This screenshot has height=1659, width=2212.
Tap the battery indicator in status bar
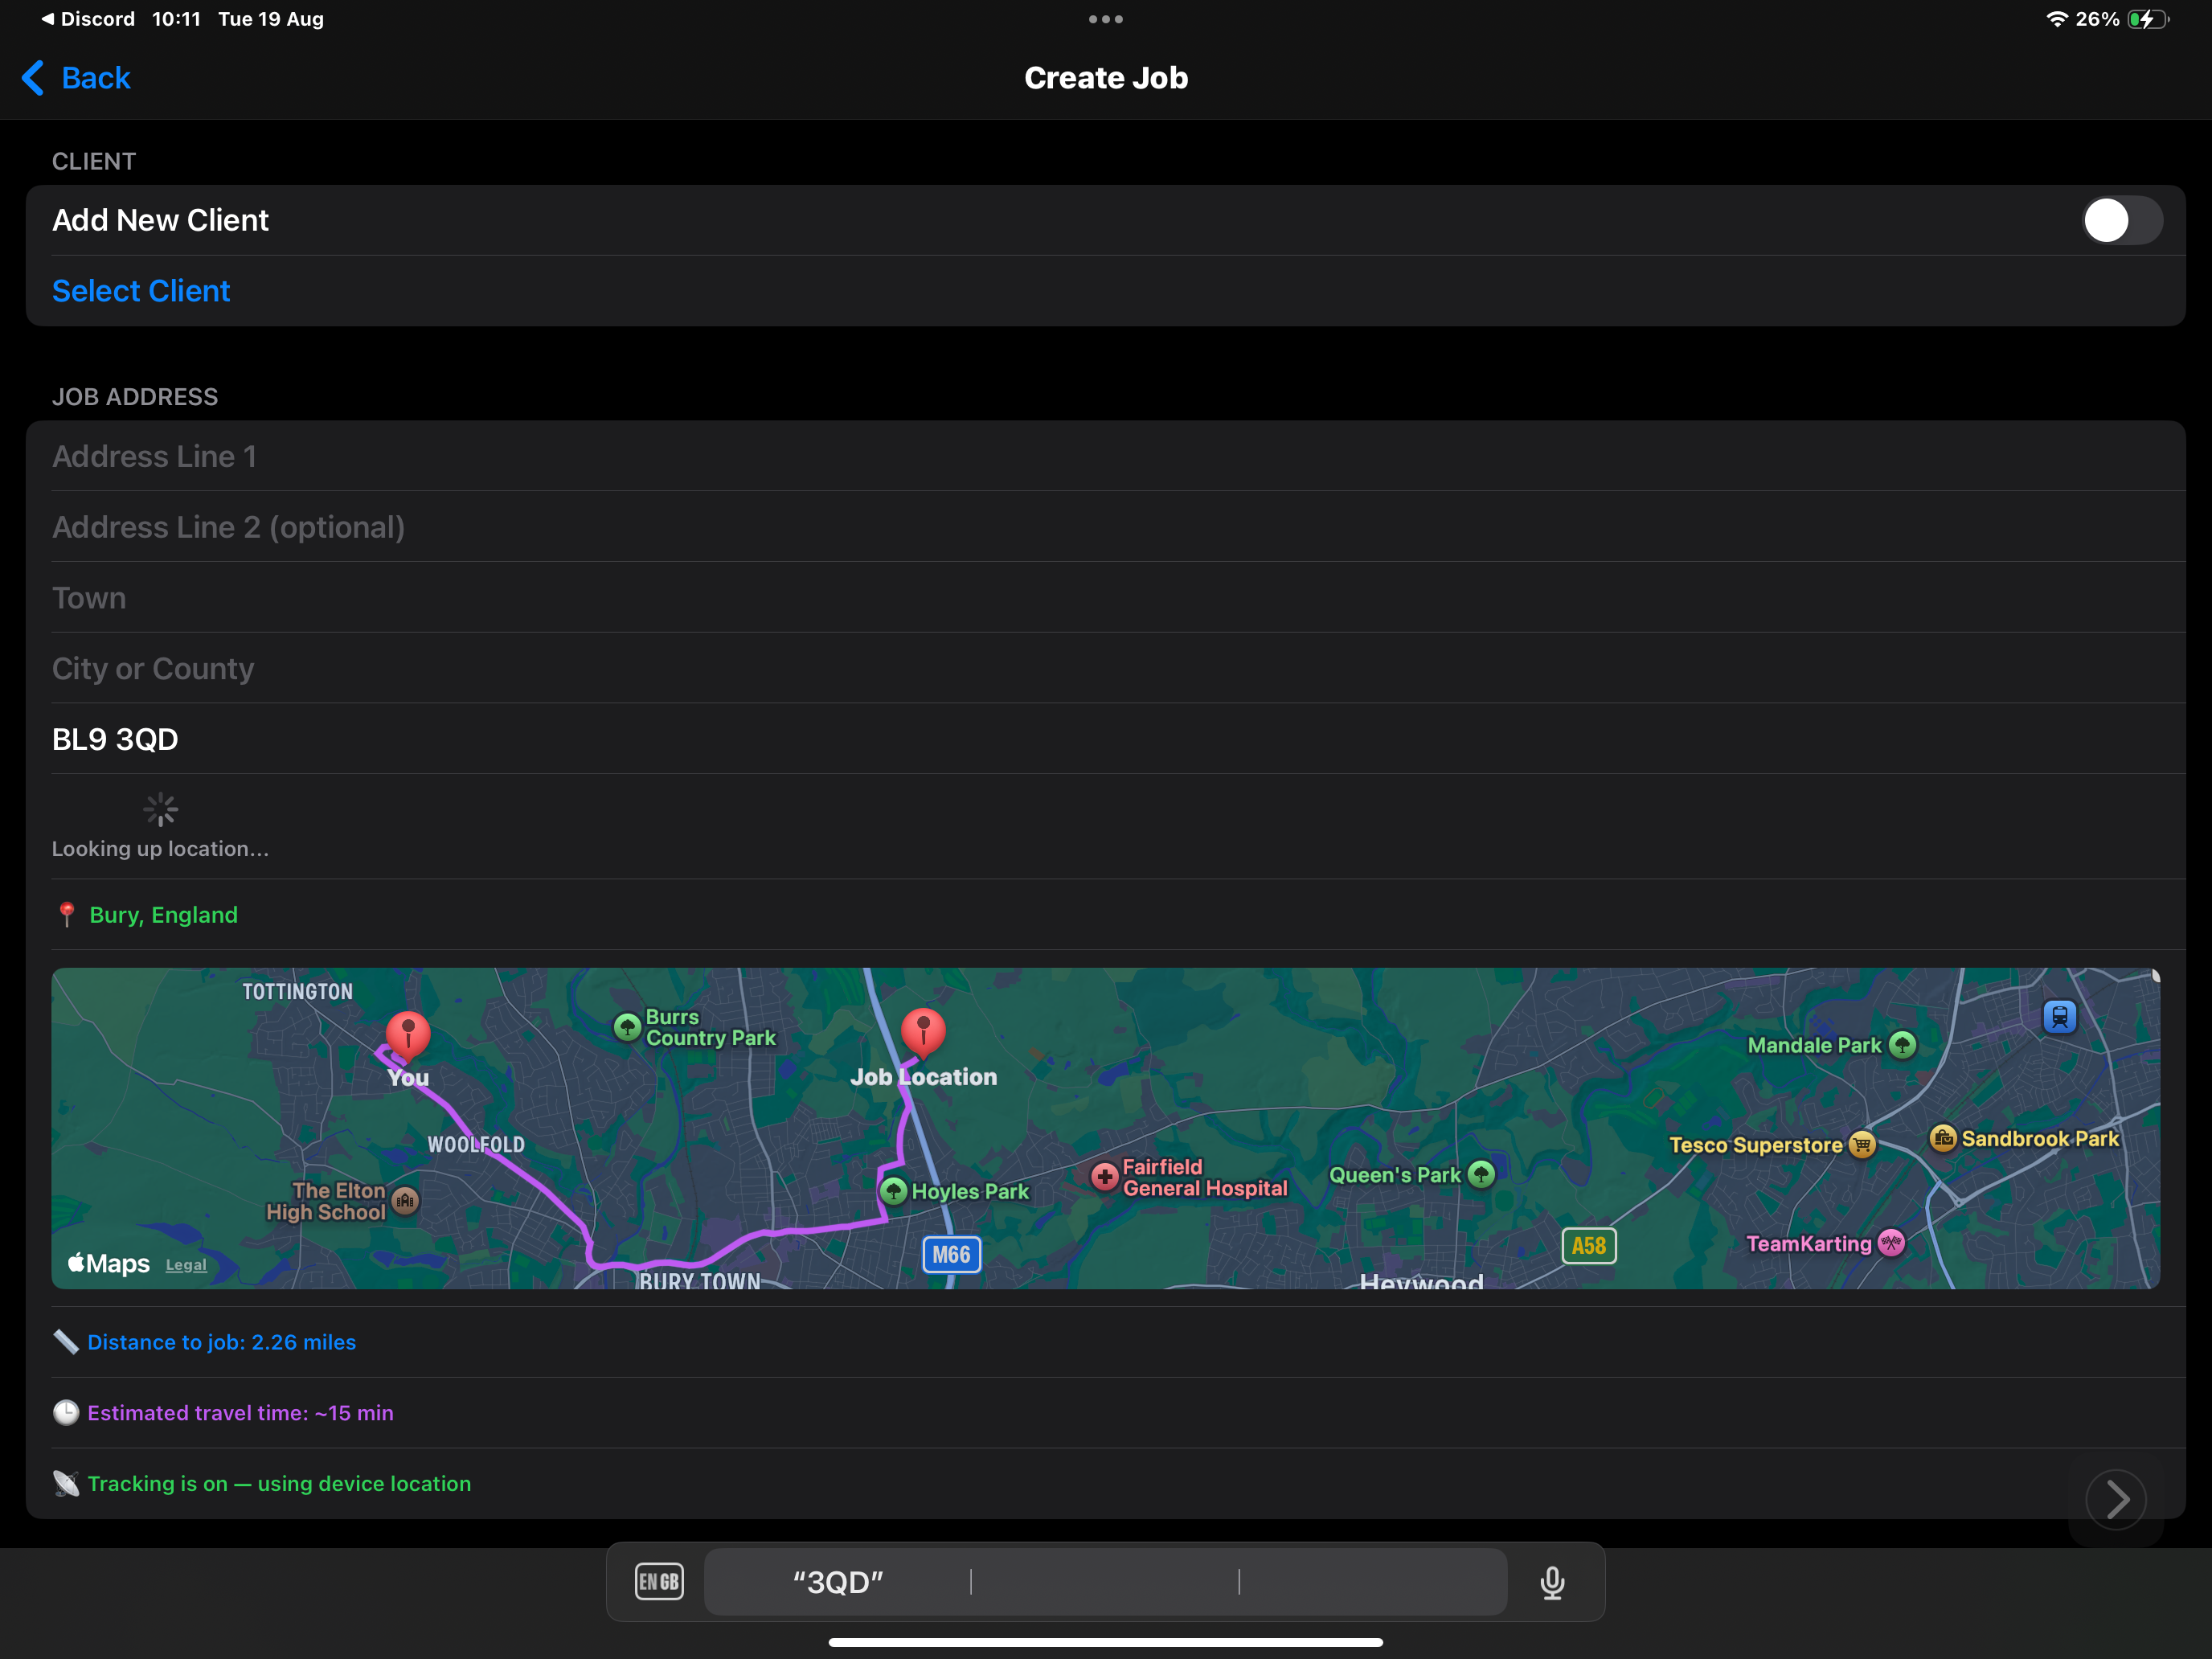2149,19
